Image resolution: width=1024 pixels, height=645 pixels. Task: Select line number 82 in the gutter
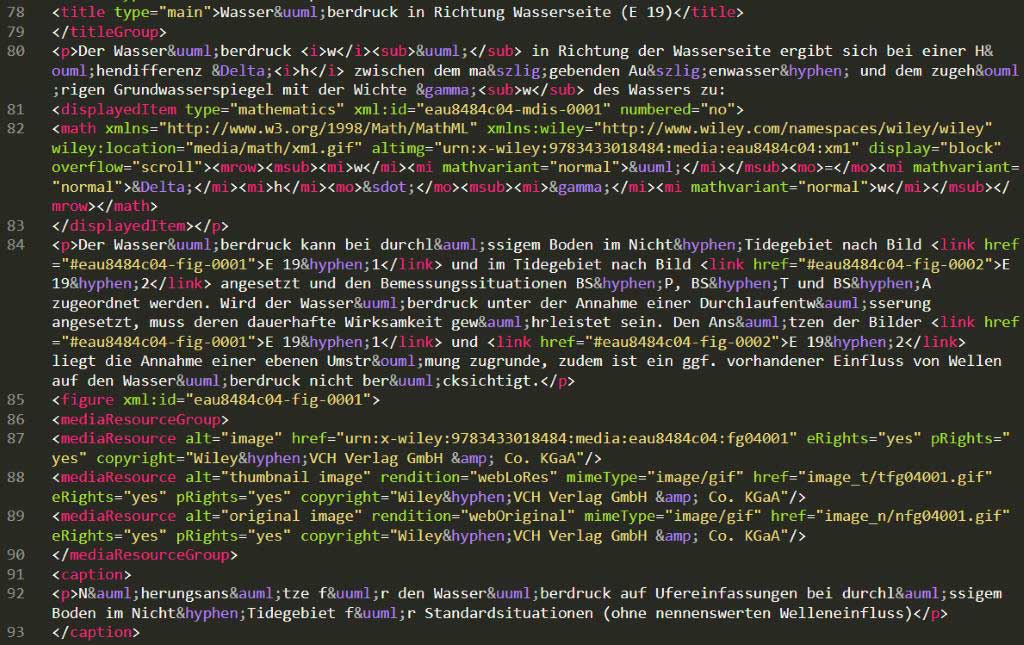17,129
